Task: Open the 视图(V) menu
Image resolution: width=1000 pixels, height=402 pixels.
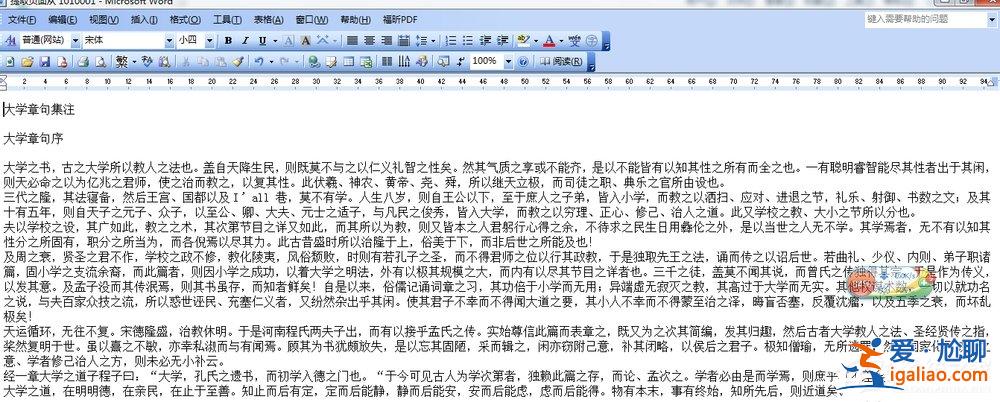Action: click(x=104, y=20)
